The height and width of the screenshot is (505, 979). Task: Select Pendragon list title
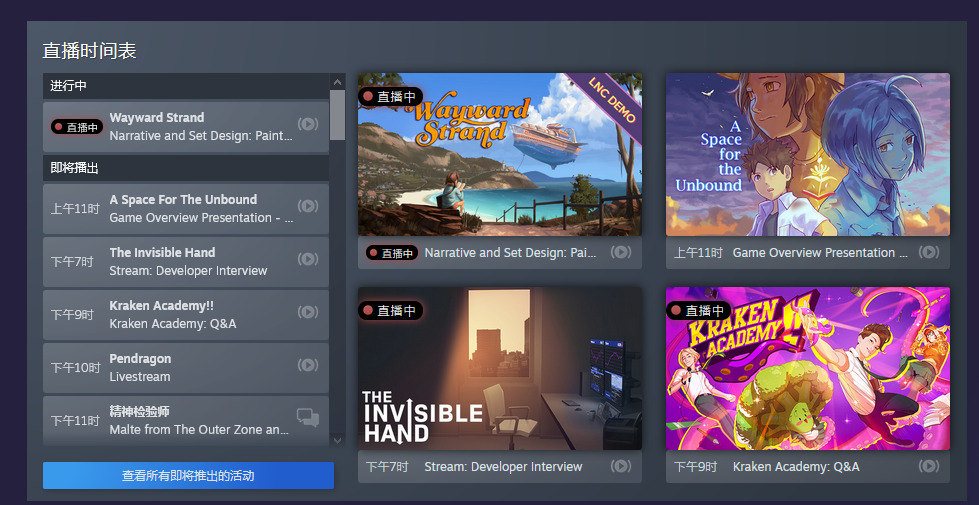140,359
